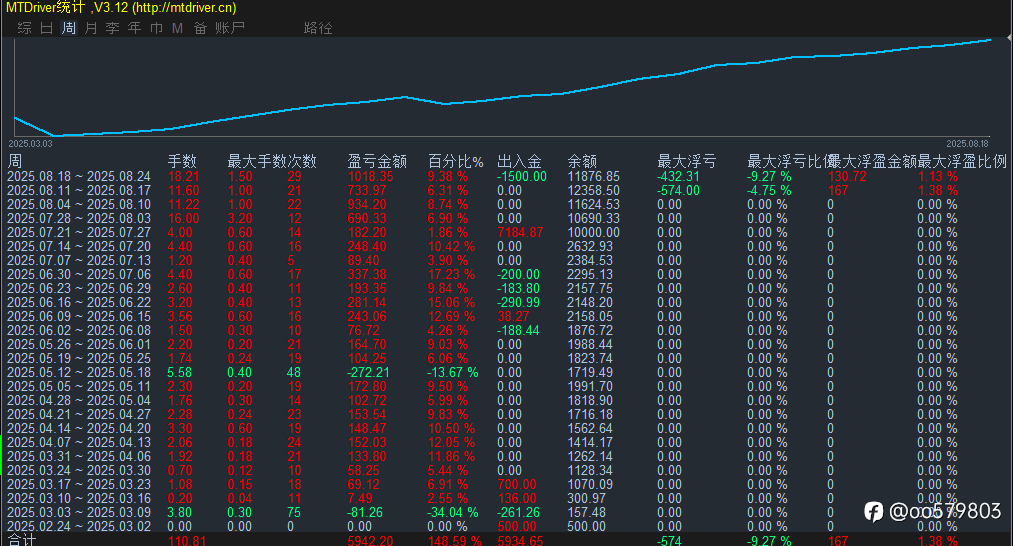Open the 年 yearly tab
The height and width of the screenshot is (546, 1013).
pos(134,28)
